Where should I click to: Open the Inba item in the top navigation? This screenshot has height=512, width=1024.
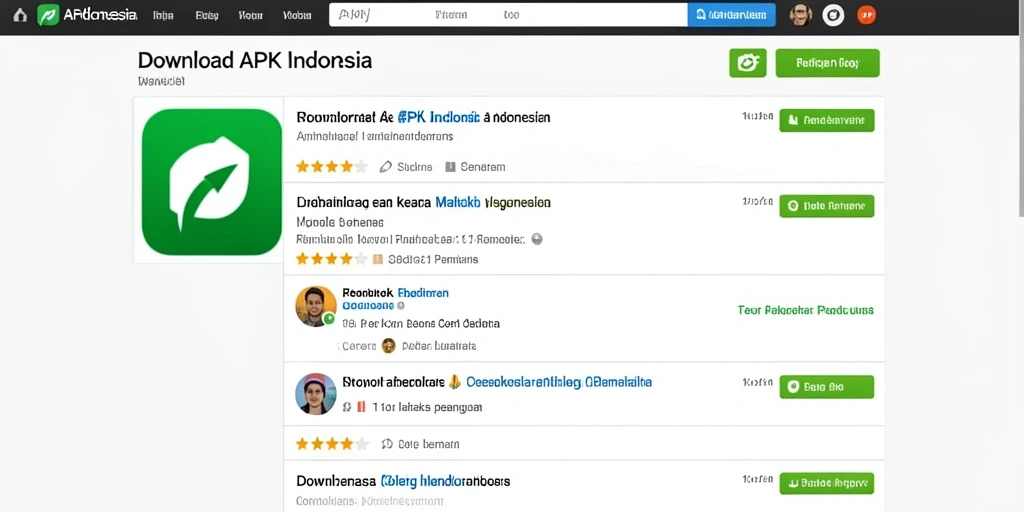(163, 15)
